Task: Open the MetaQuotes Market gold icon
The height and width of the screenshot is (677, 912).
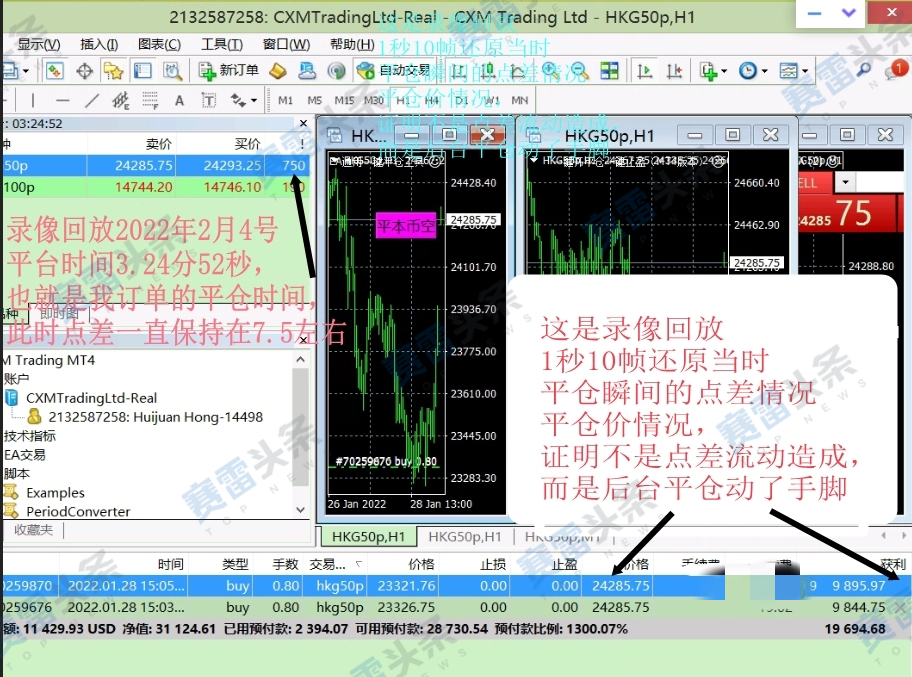Action: (278, 71)
